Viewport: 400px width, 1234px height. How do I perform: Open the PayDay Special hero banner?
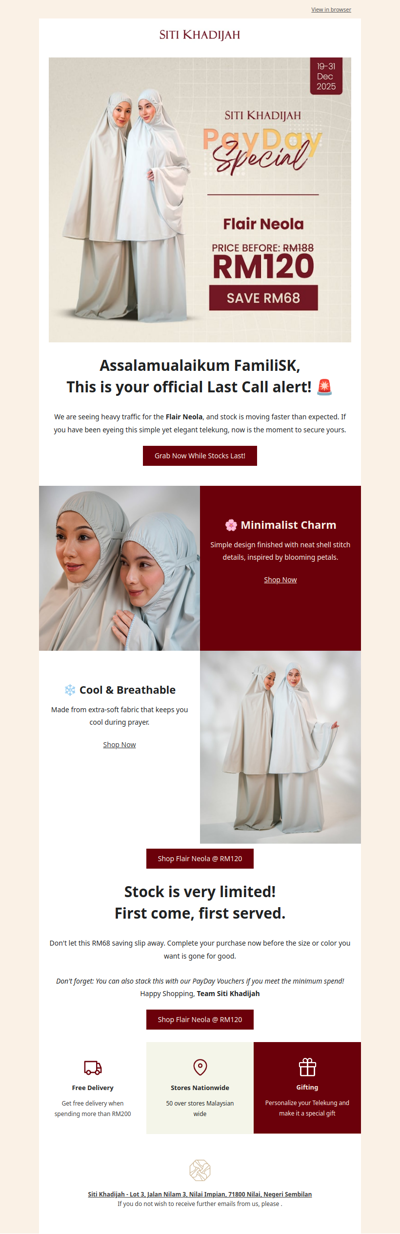[x=200, y=200]
